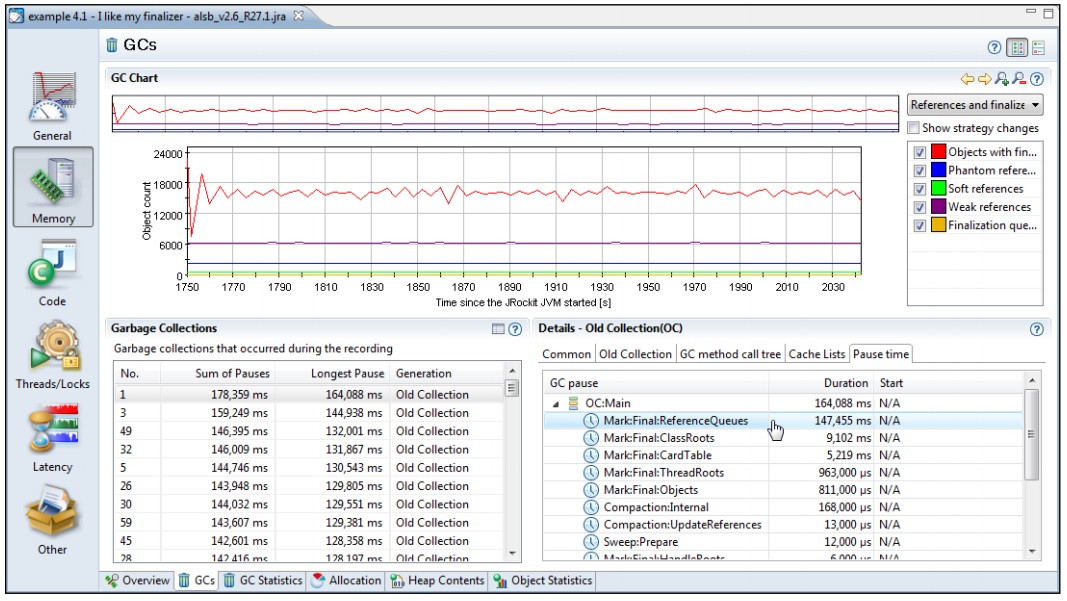
Task: Switch GCs page to grid layout icon
Action: [x=1018, y=47]
